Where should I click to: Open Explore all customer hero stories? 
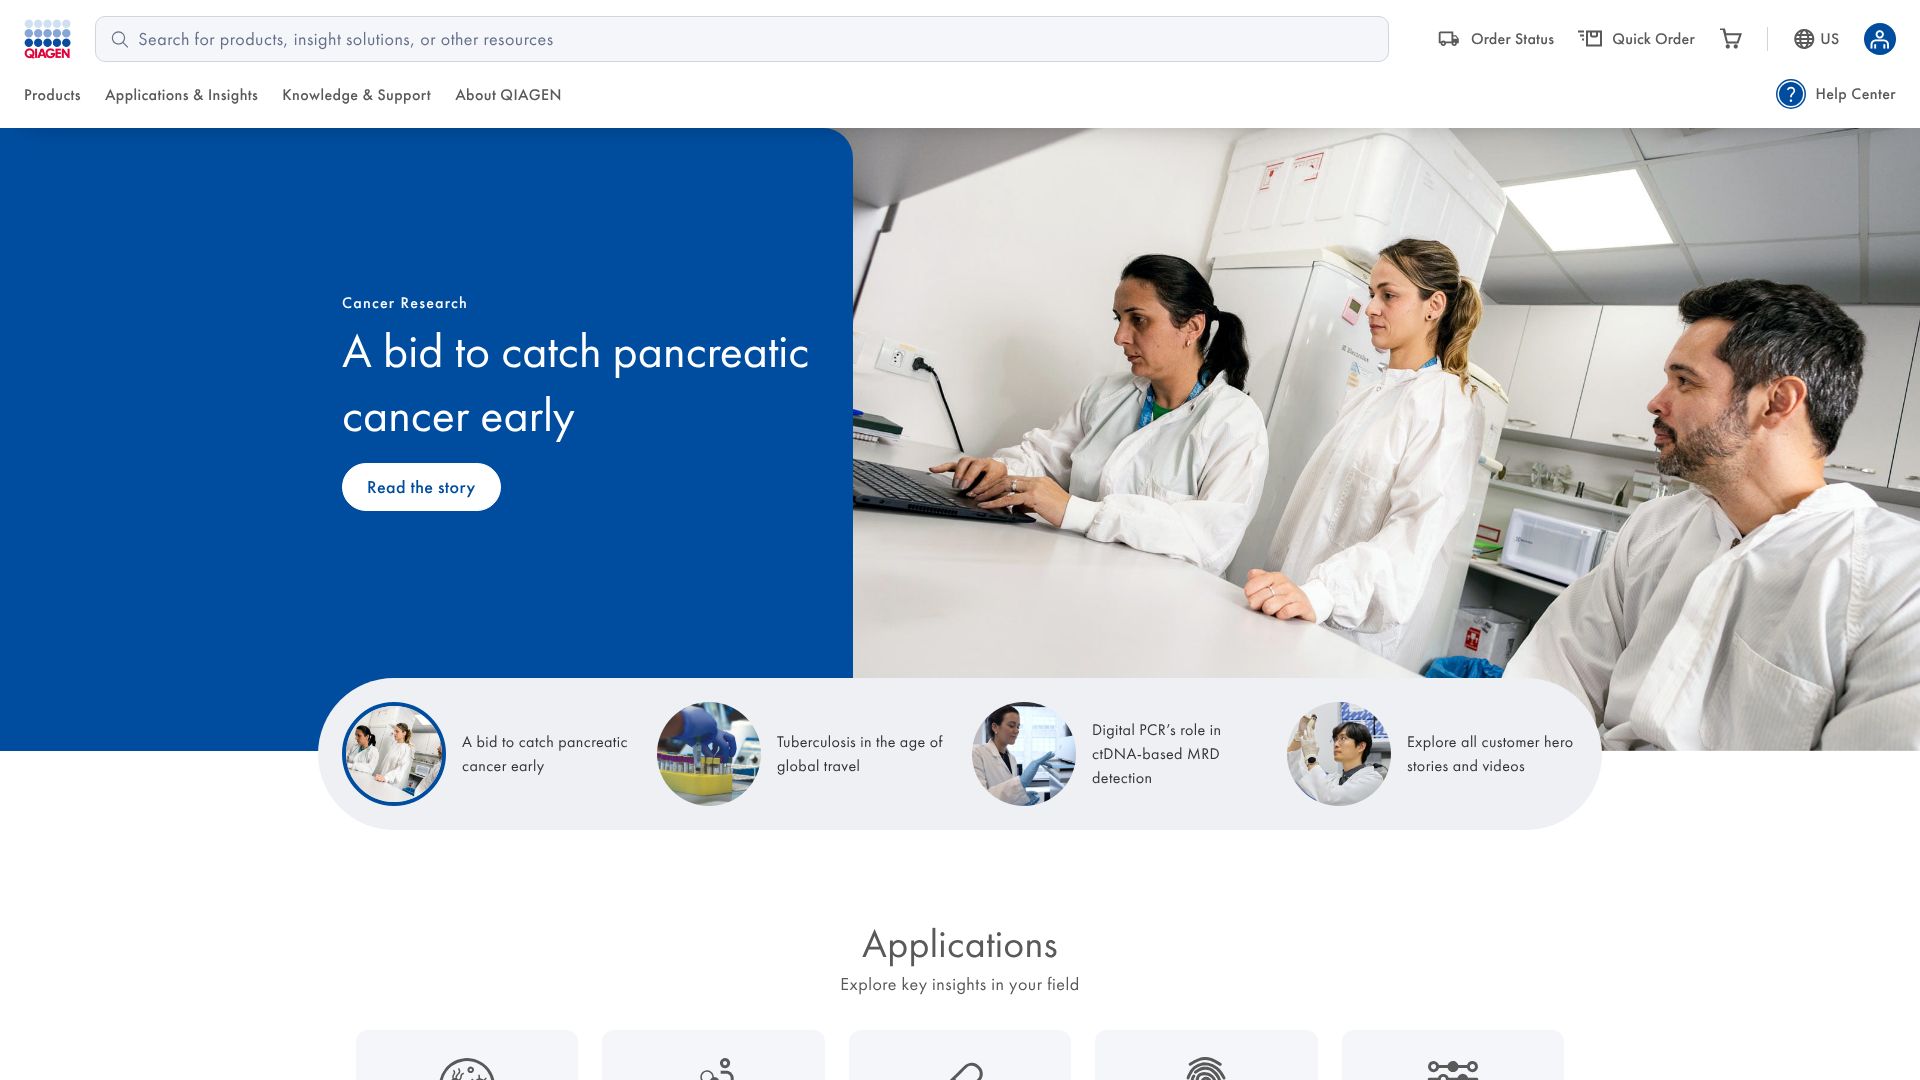pos(1489,754)
